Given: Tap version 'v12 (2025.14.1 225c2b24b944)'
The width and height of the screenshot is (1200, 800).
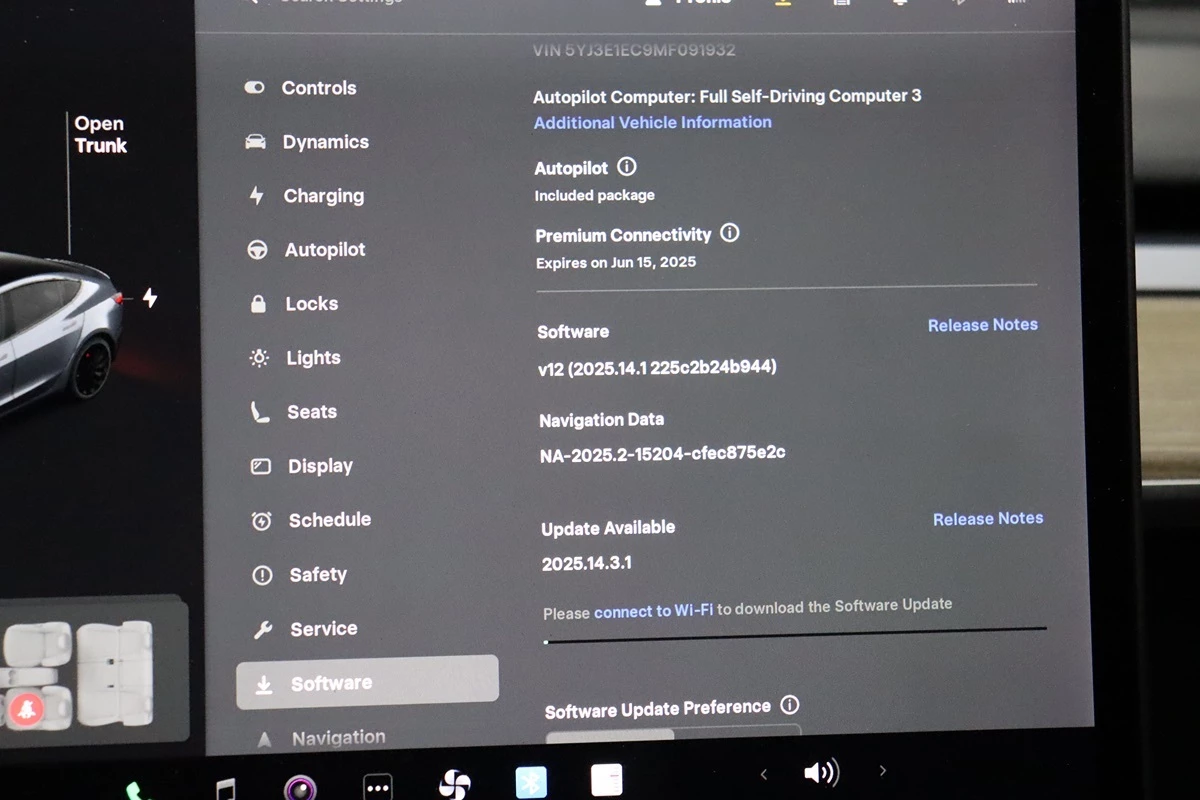Looking at the screenshot, I should pyautogui.click(x=657, y=368).
